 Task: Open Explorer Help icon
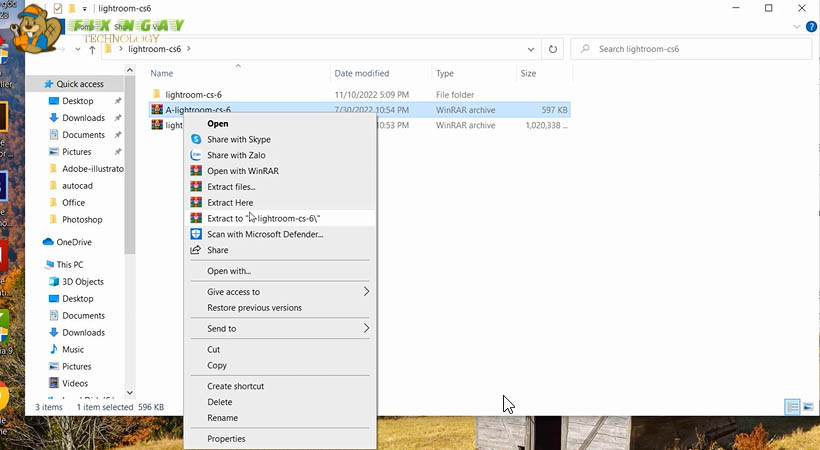[x=811, y=26]
